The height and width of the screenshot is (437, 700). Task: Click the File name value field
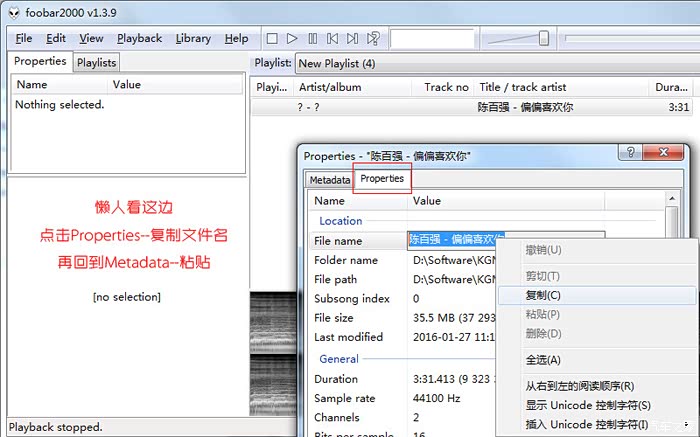tap(455, 240)
